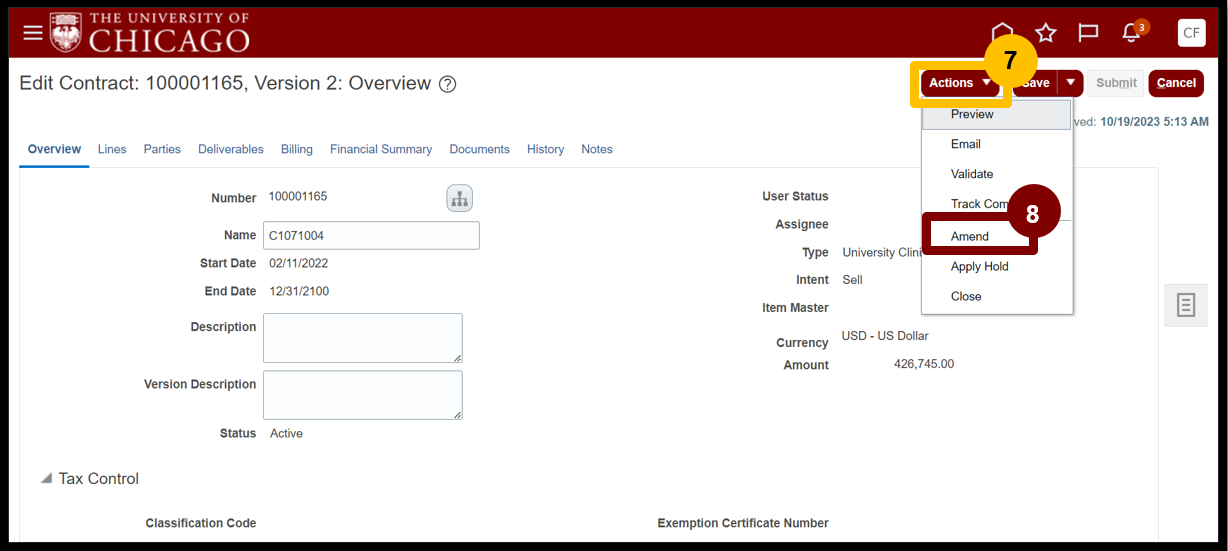Collapse the Tax Control section
Viewport: 1228px width, 551px height.
click(46, 479)
